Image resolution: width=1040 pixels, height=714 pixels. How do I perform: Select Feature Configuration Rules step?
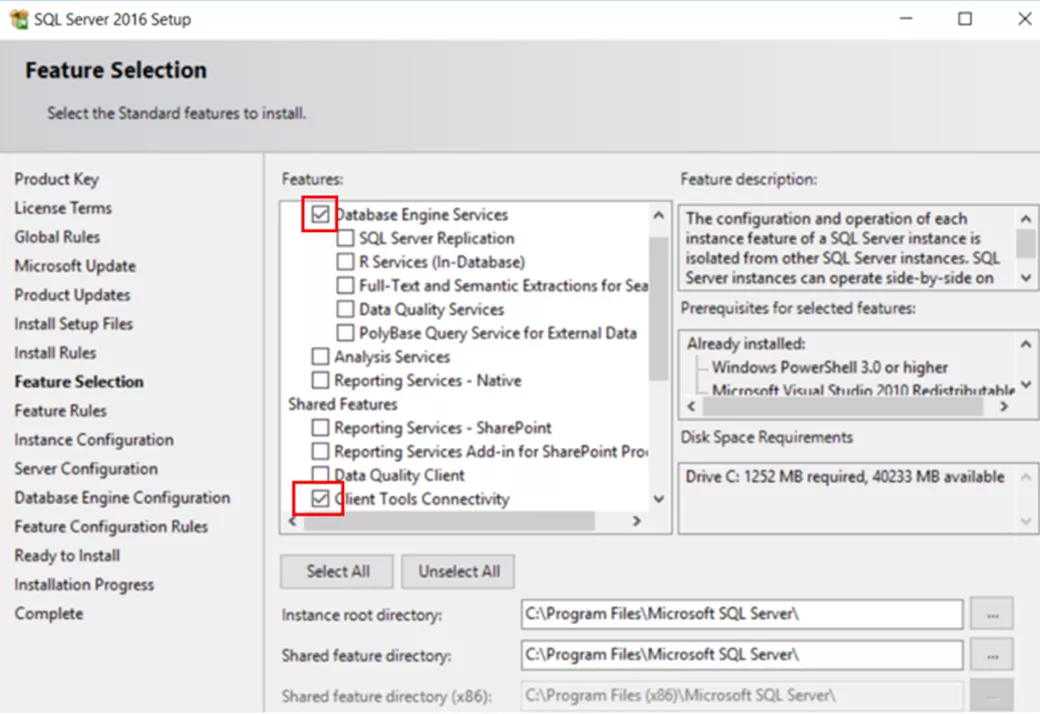(x=111, y=527)
